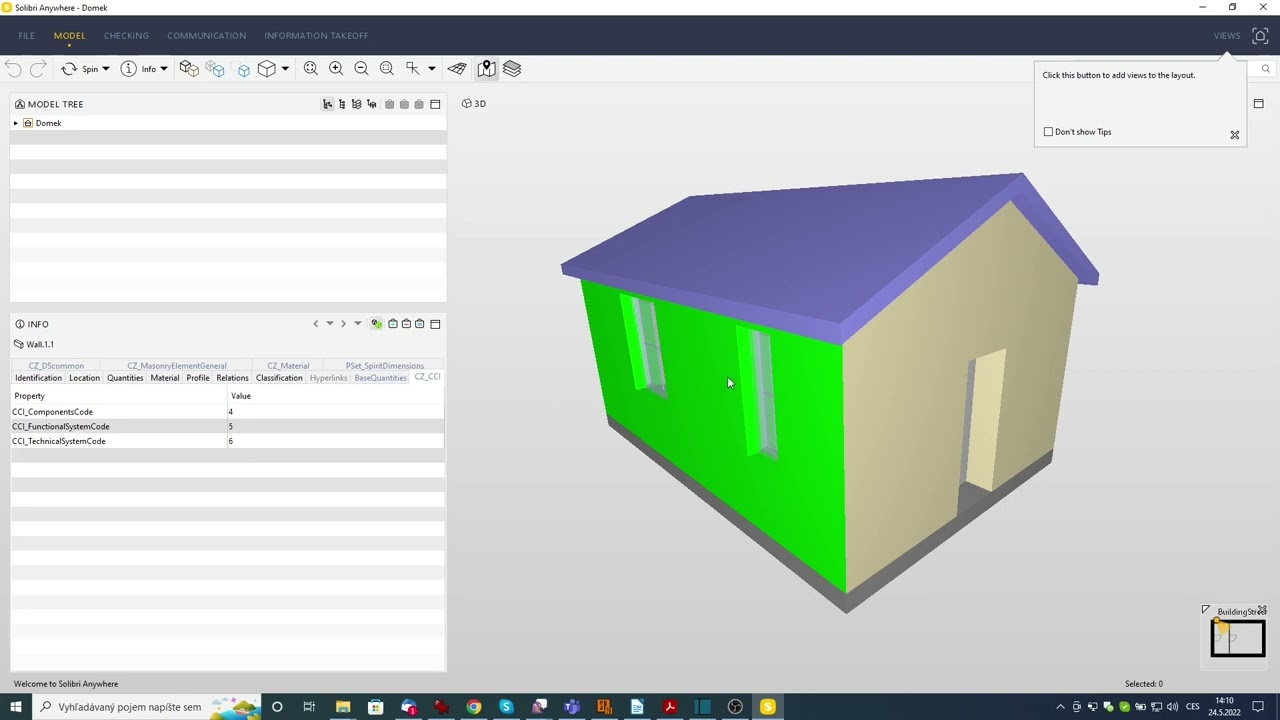Select the Info tool in the toolbar

point(139,69)
